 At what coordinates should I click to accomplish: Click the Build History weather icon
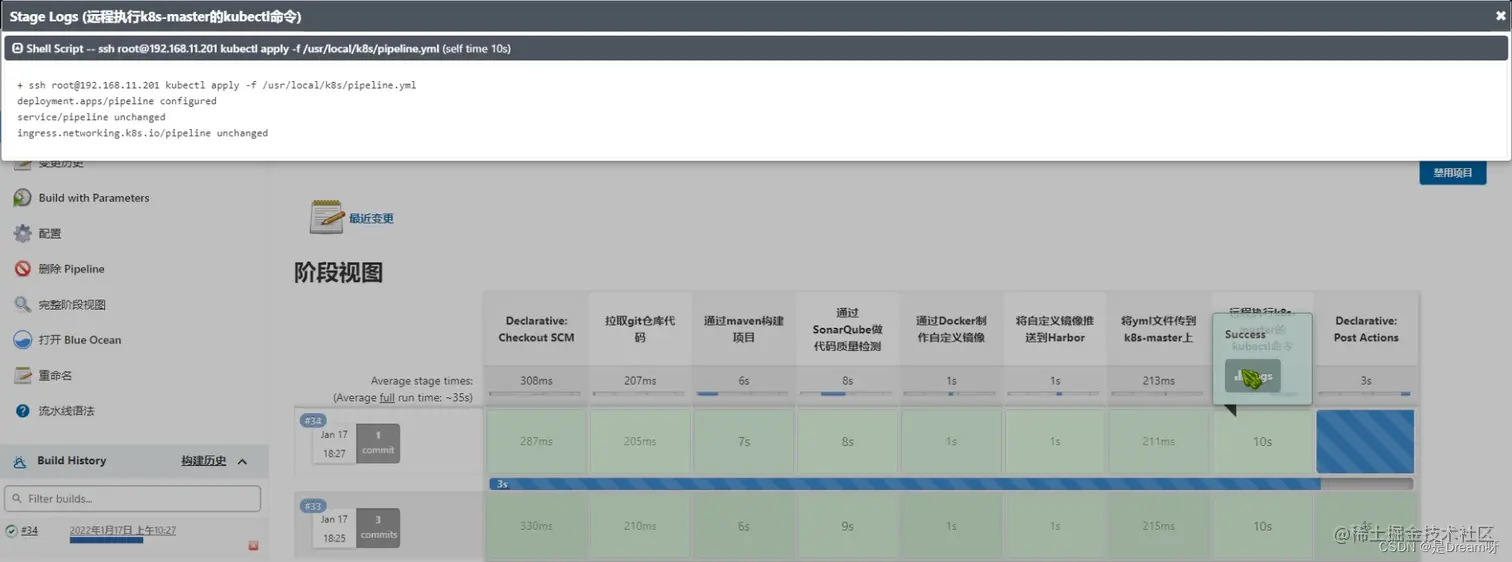click(18, 461)
